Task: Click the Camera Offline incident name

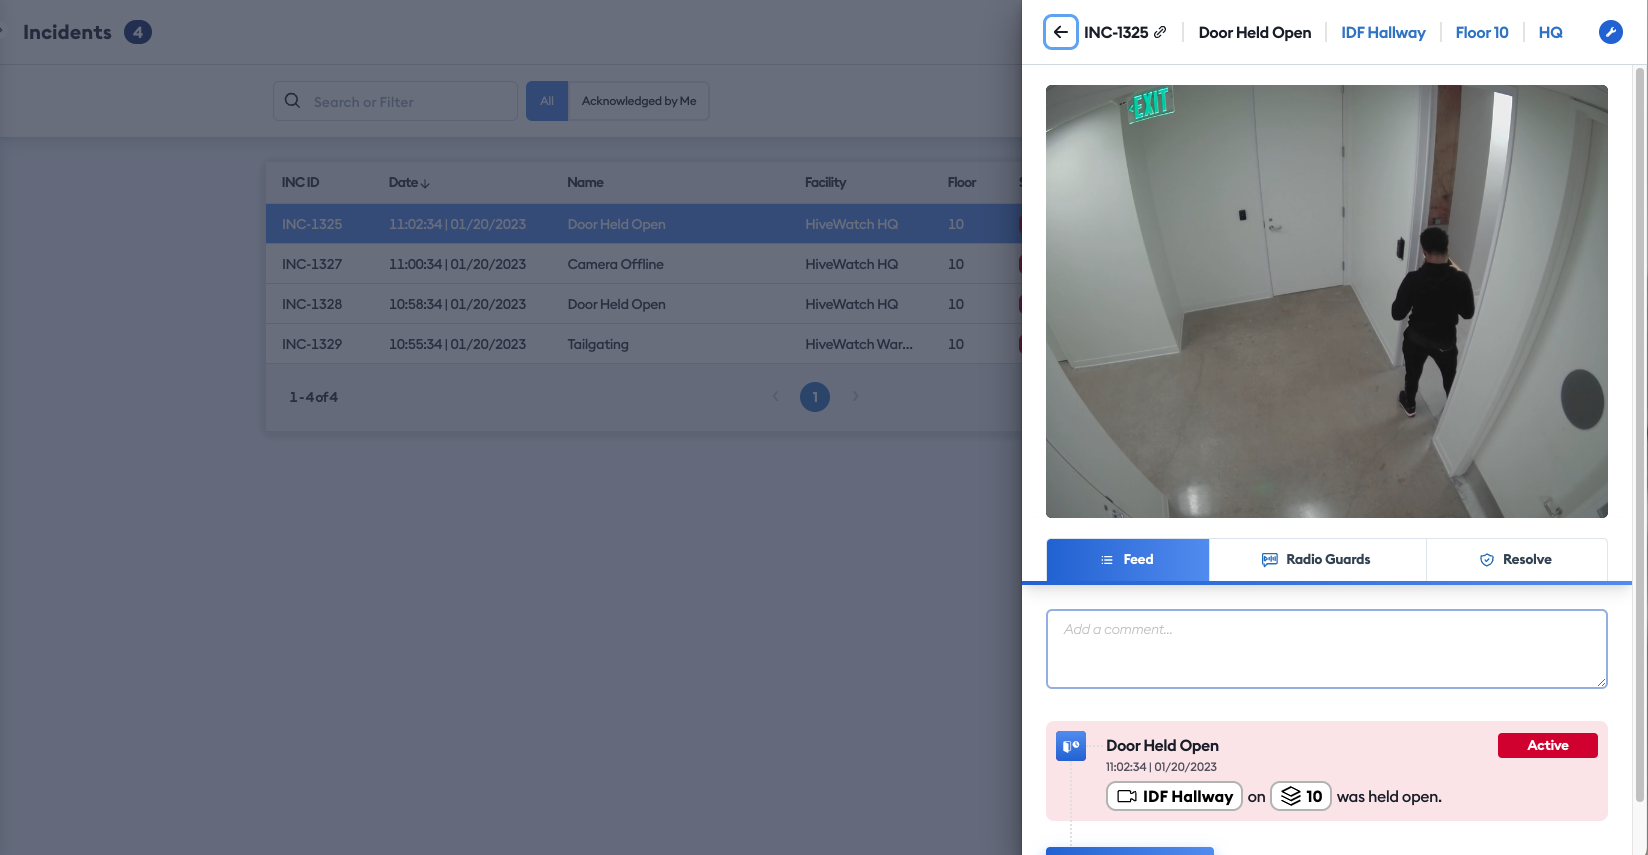Action: 615,264
